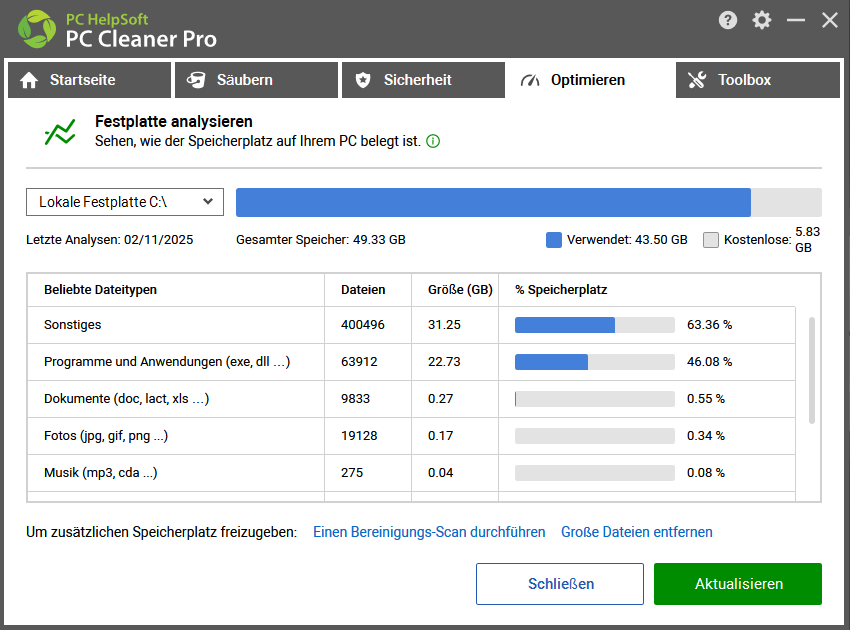Click the 0.34 % percentage value
The width and height of the screenshot is (850, 630).
pos(705,435)
